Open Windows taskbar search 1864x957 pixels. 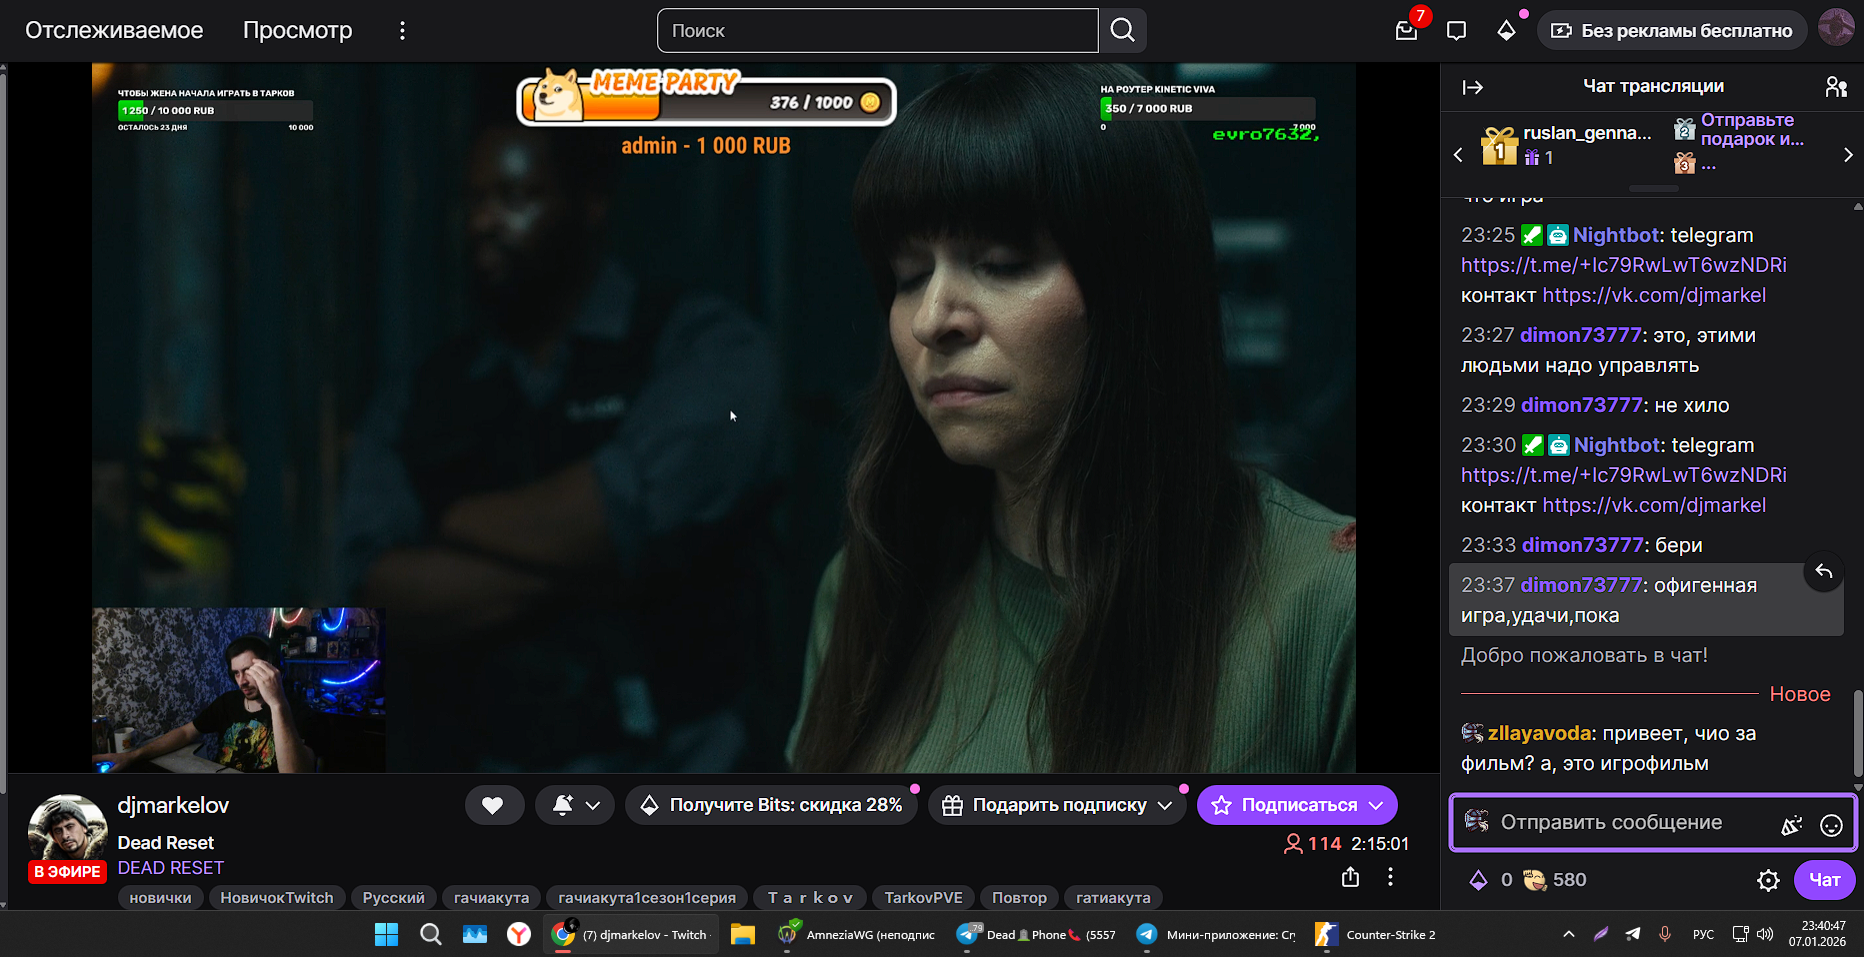click(x=430, y=935)
